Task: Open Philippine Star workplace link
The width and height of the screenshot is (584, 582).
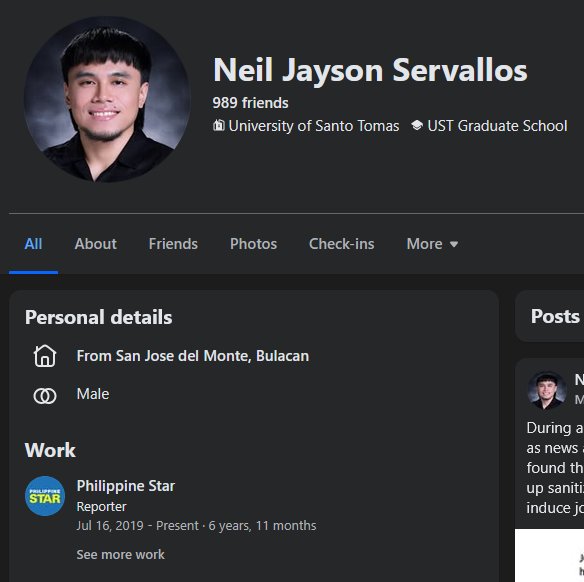Action: pos(126,486)
